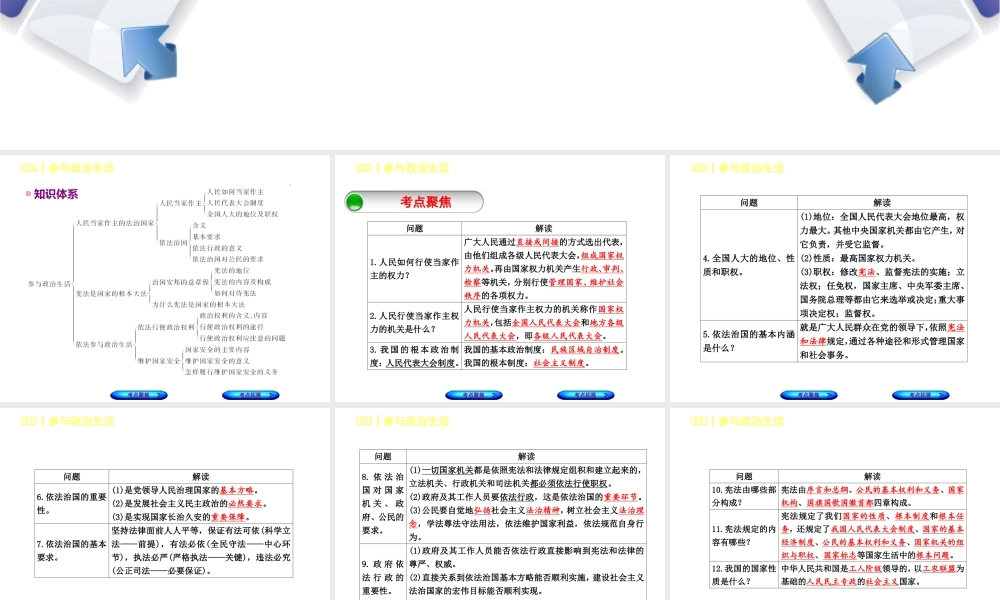Viewport: 1000px width, 600px height.
Task: Select node 治国安邦的总章程
Action: 180,282
